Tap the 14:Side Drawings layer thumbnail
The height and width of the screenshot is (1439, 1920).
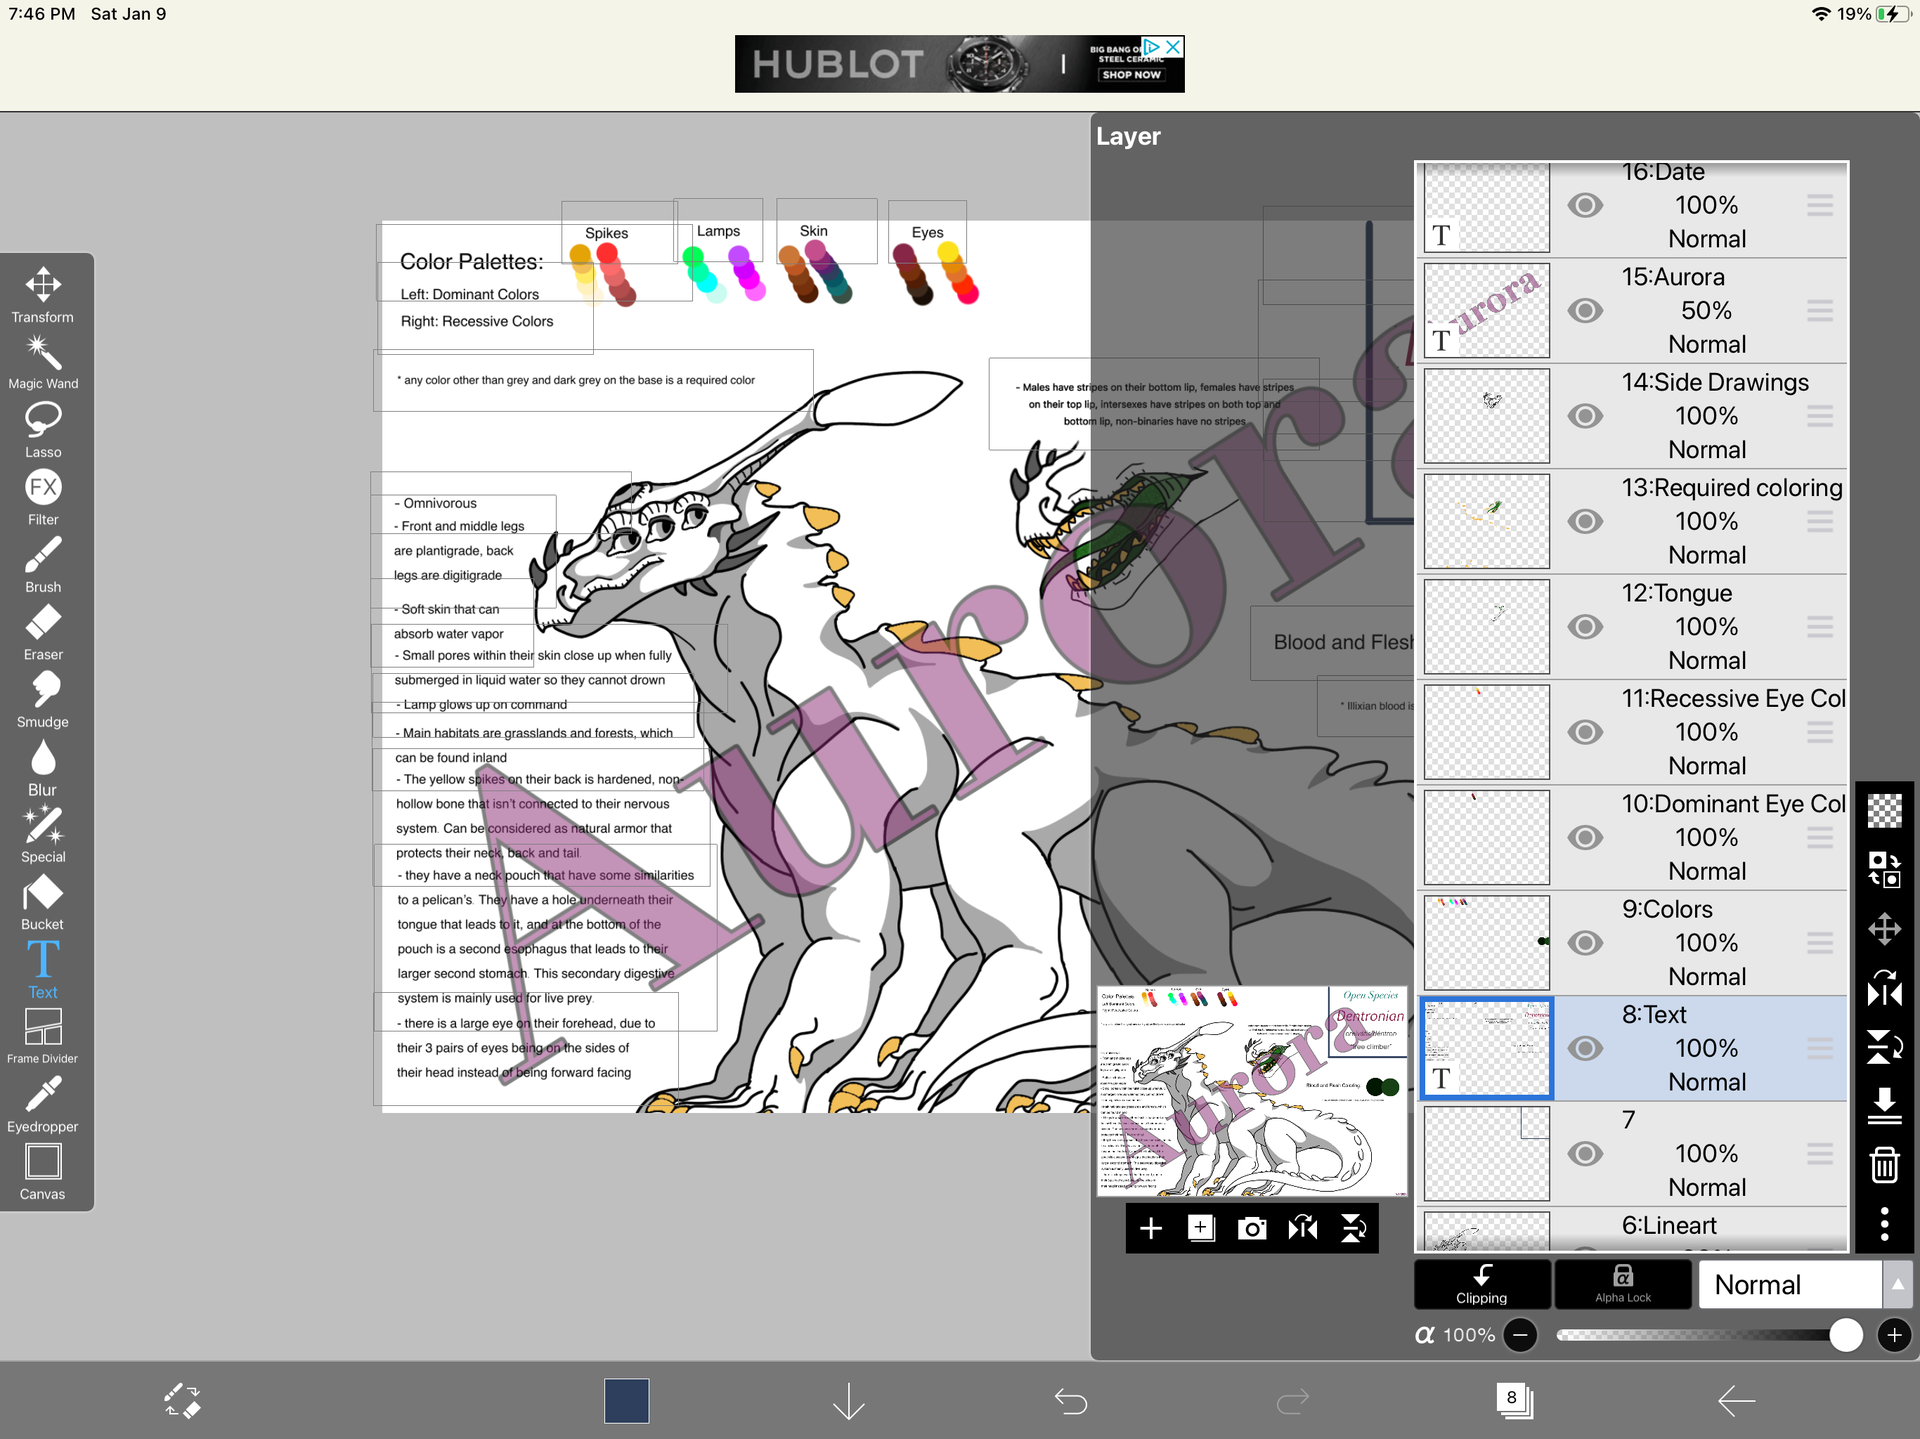[1486, 416]
